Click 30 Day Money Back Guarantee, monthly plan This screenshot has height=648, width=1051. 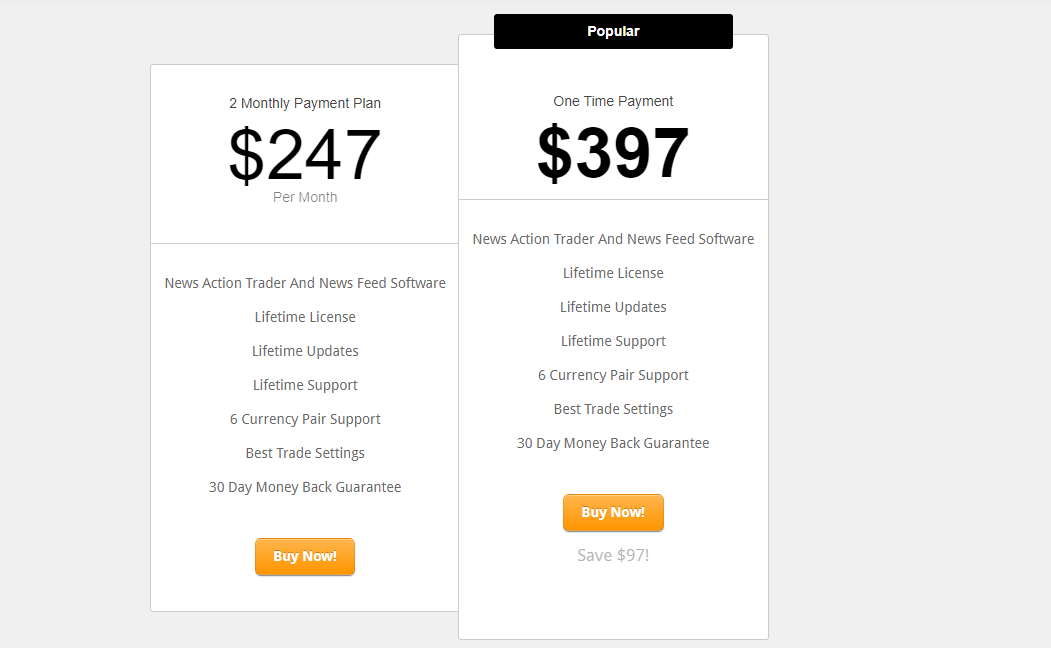[x=305, y=487]
